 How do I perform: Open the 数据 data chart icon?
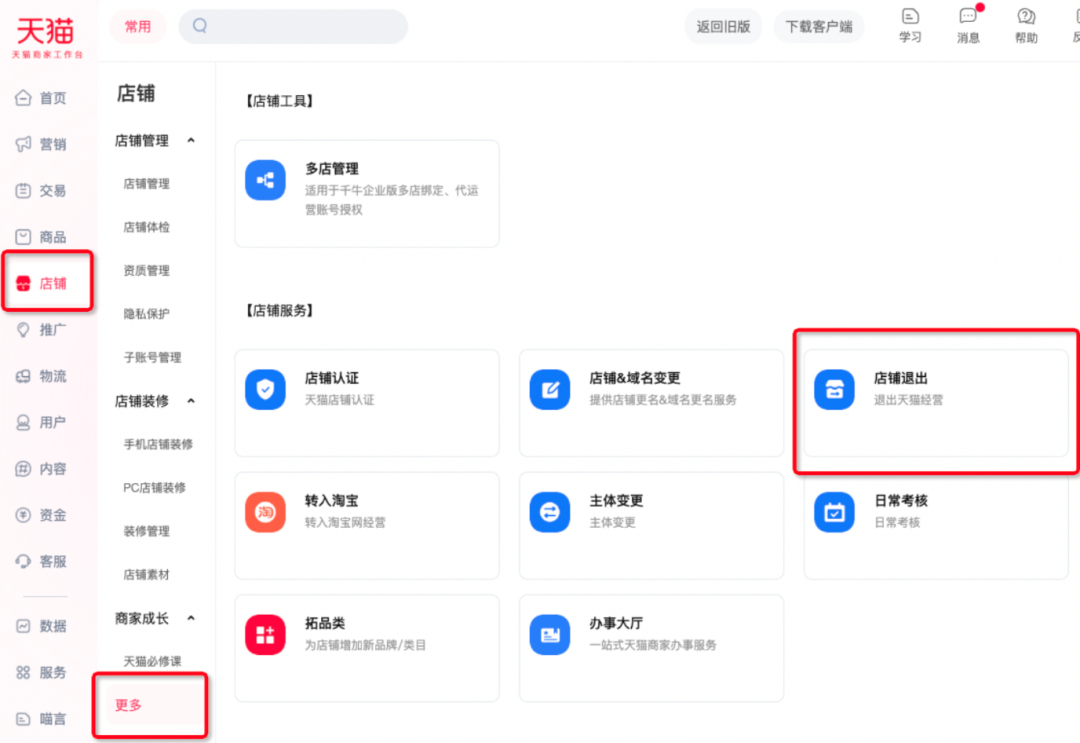point(23,626)
